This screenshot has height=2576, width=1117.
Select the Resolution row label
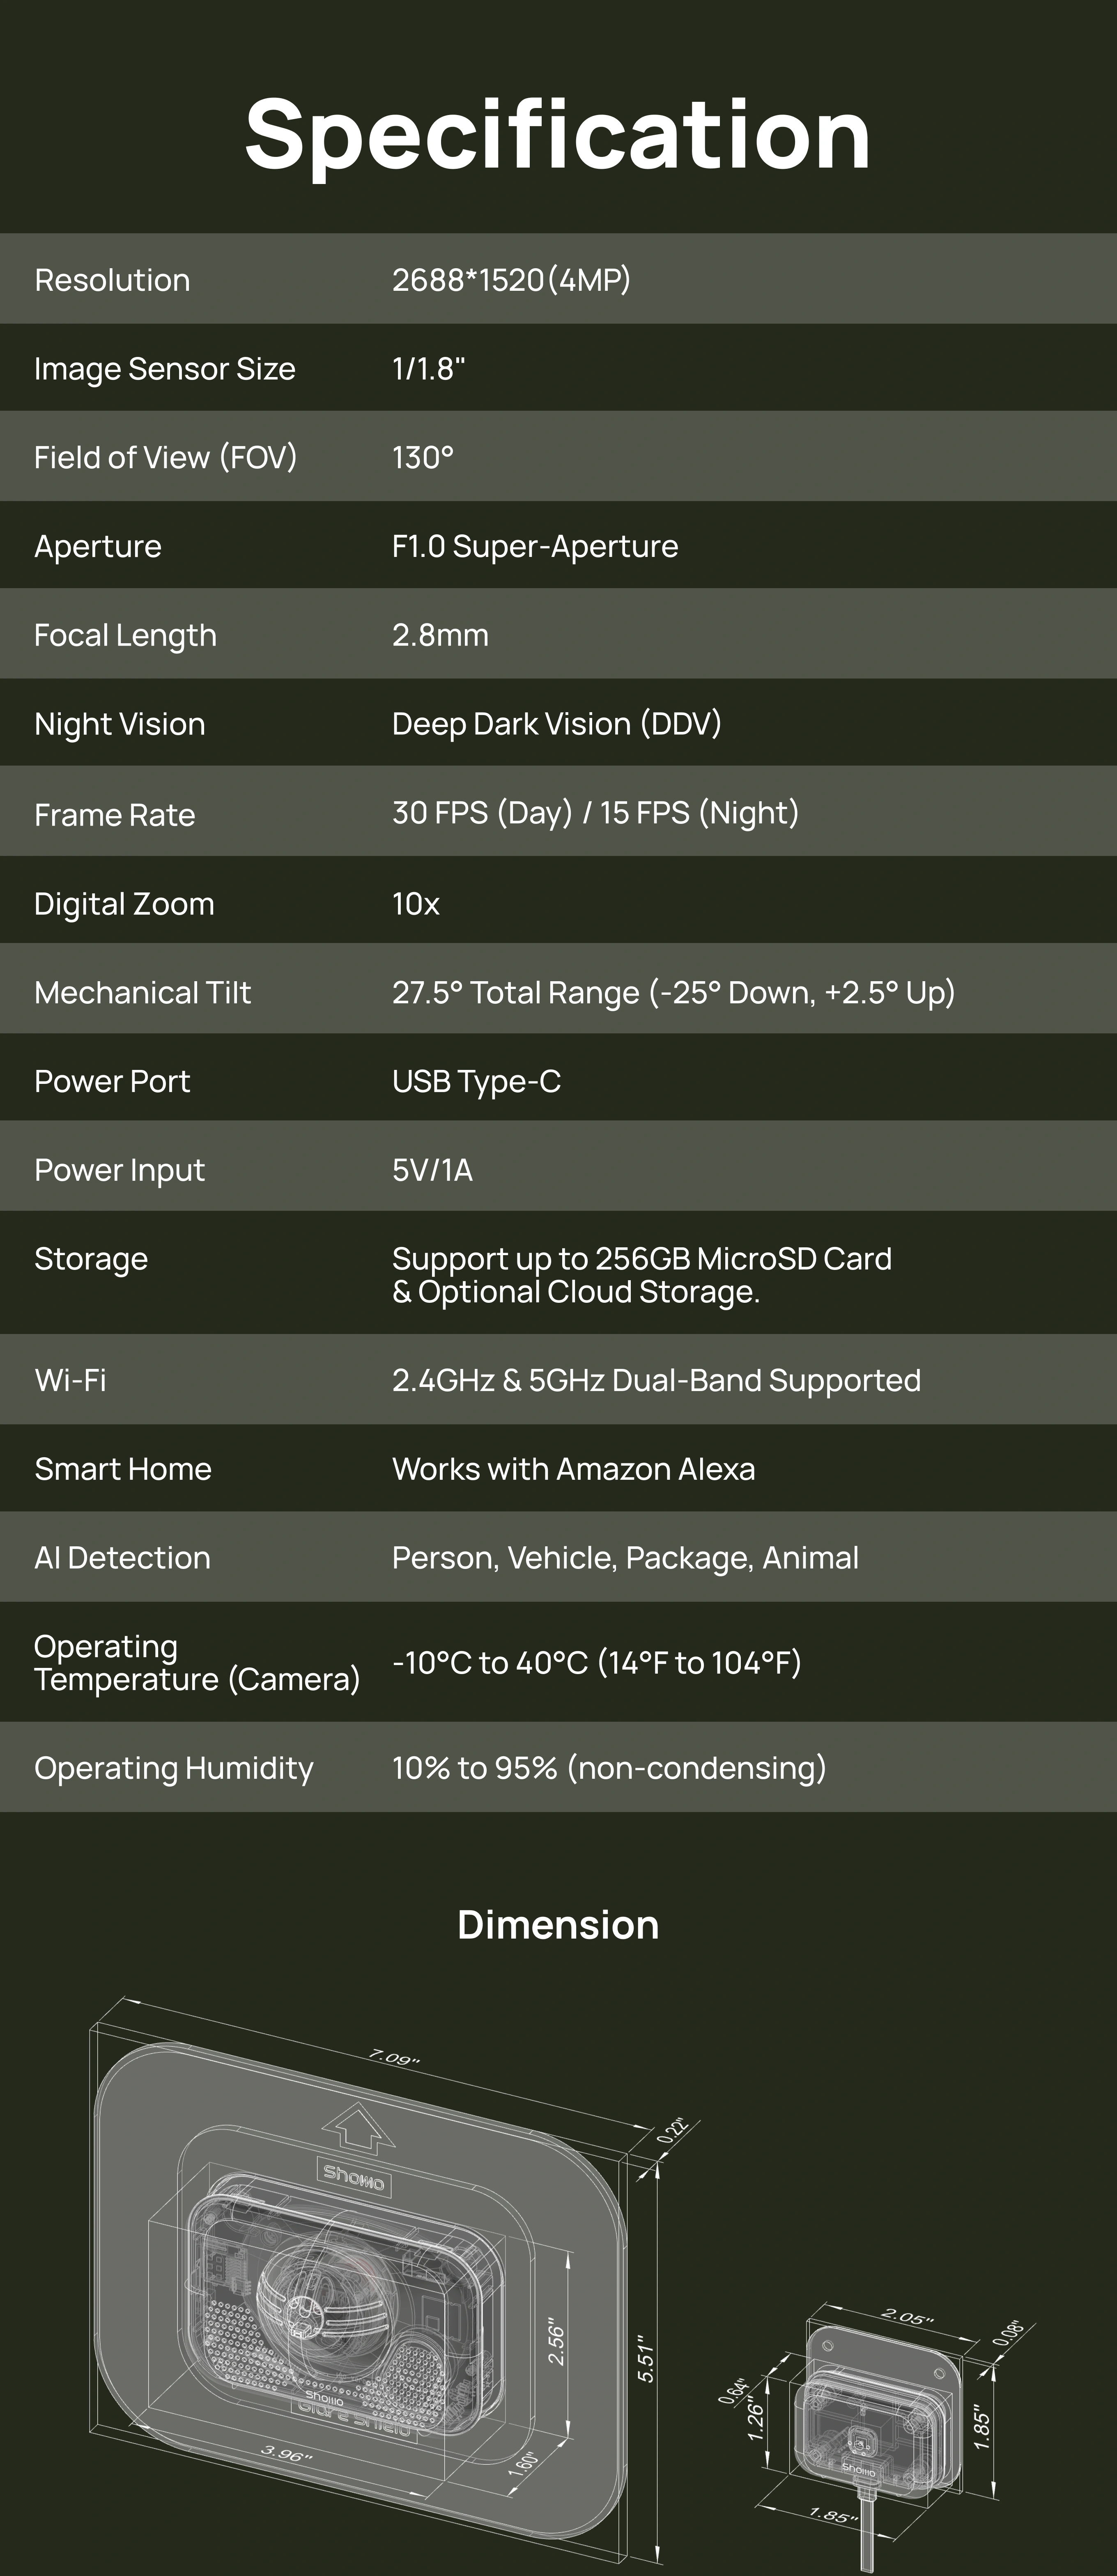(112, 280)
